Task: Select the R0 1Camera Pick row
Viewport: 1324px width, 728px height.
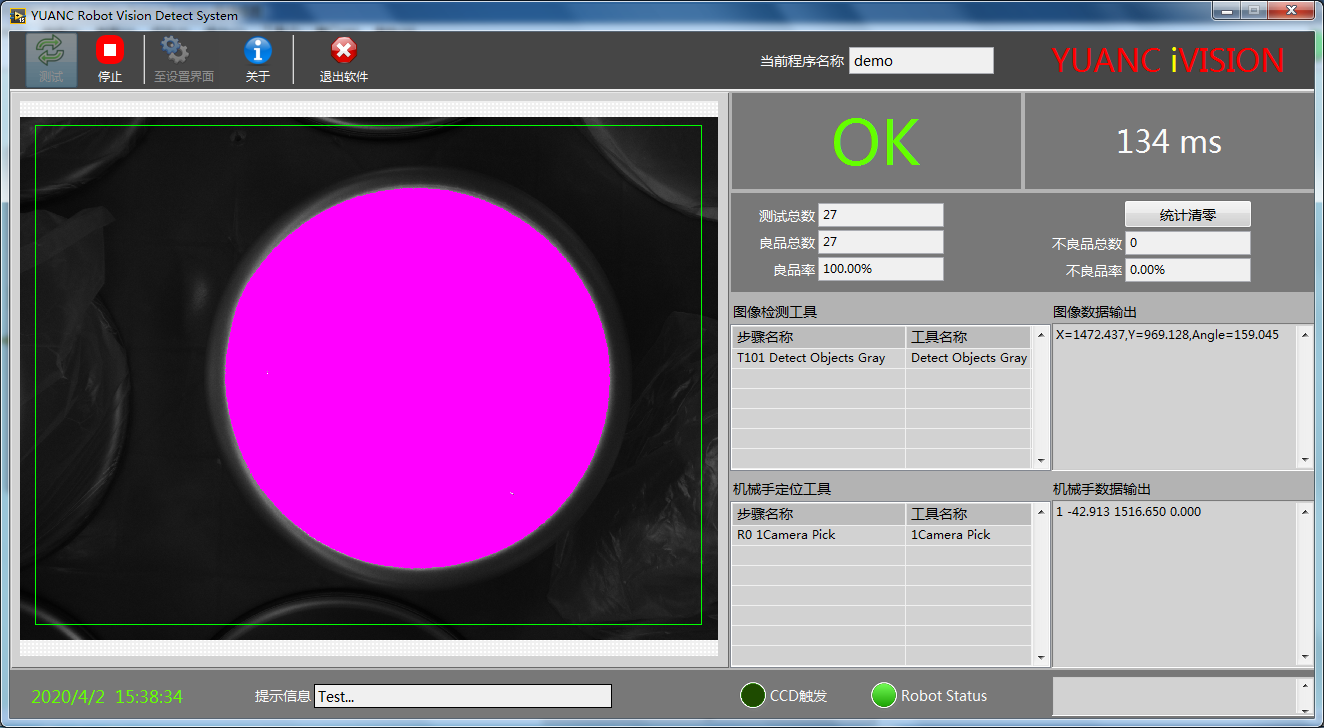Action: (x=818, y=535)
